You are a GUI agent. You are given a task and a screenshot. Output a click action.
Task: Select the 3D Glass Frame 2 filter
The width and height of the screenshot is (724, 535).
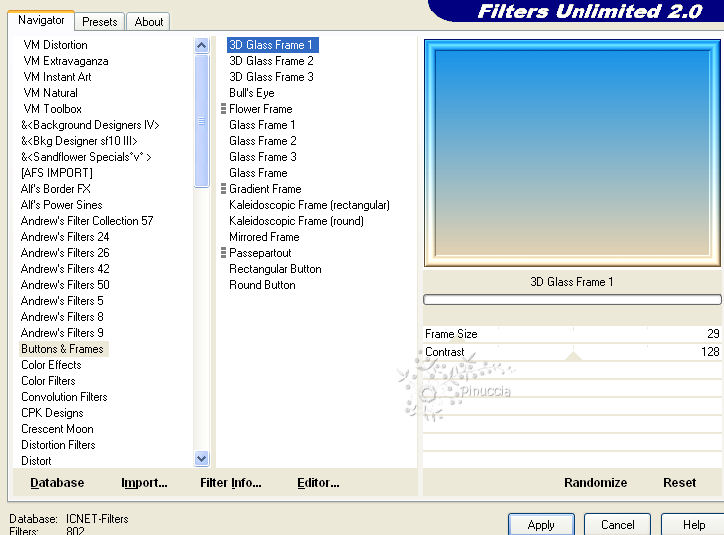tap(271, 61)
